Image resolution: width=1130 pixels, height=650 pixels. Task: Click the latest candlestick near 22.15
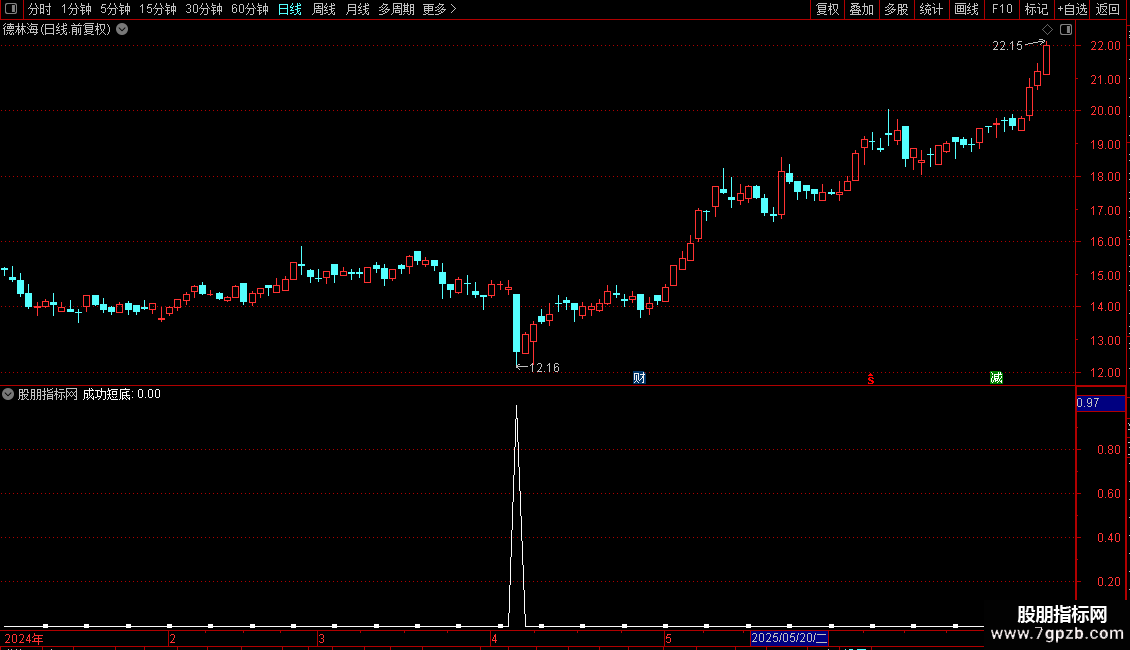pos(1046,59)
